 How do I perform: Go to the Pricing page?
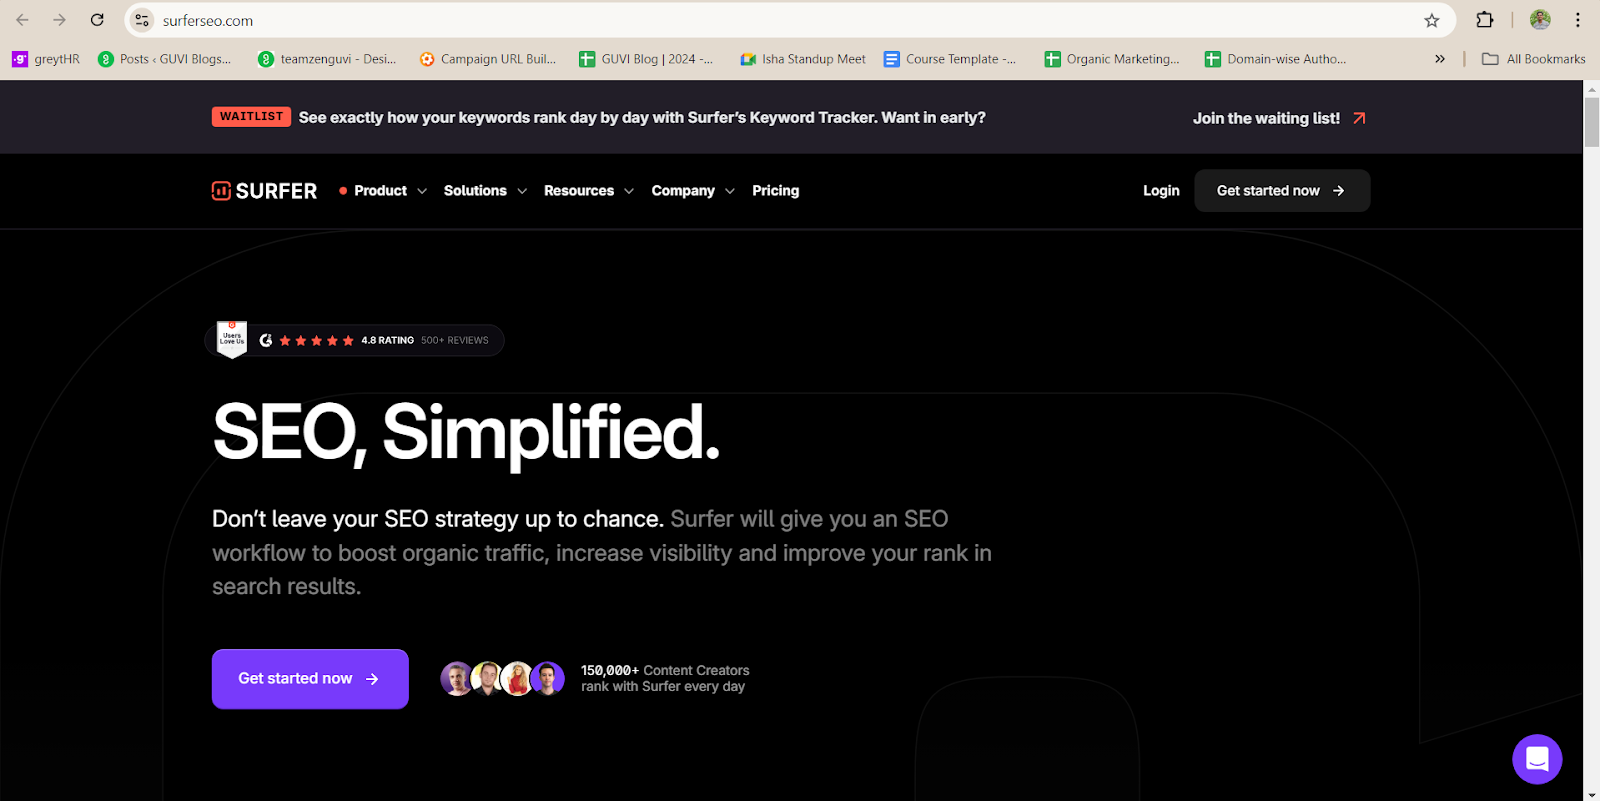(x=776, y=191)
